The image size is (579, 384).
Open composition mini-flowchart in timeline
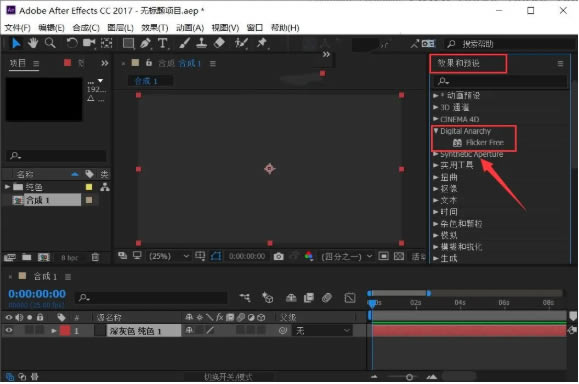245,298
